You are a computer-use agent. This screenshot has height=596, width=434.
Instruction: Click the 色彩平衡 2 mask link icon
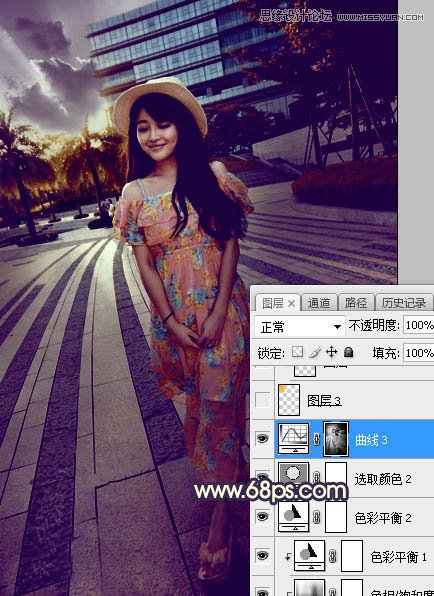316,517
